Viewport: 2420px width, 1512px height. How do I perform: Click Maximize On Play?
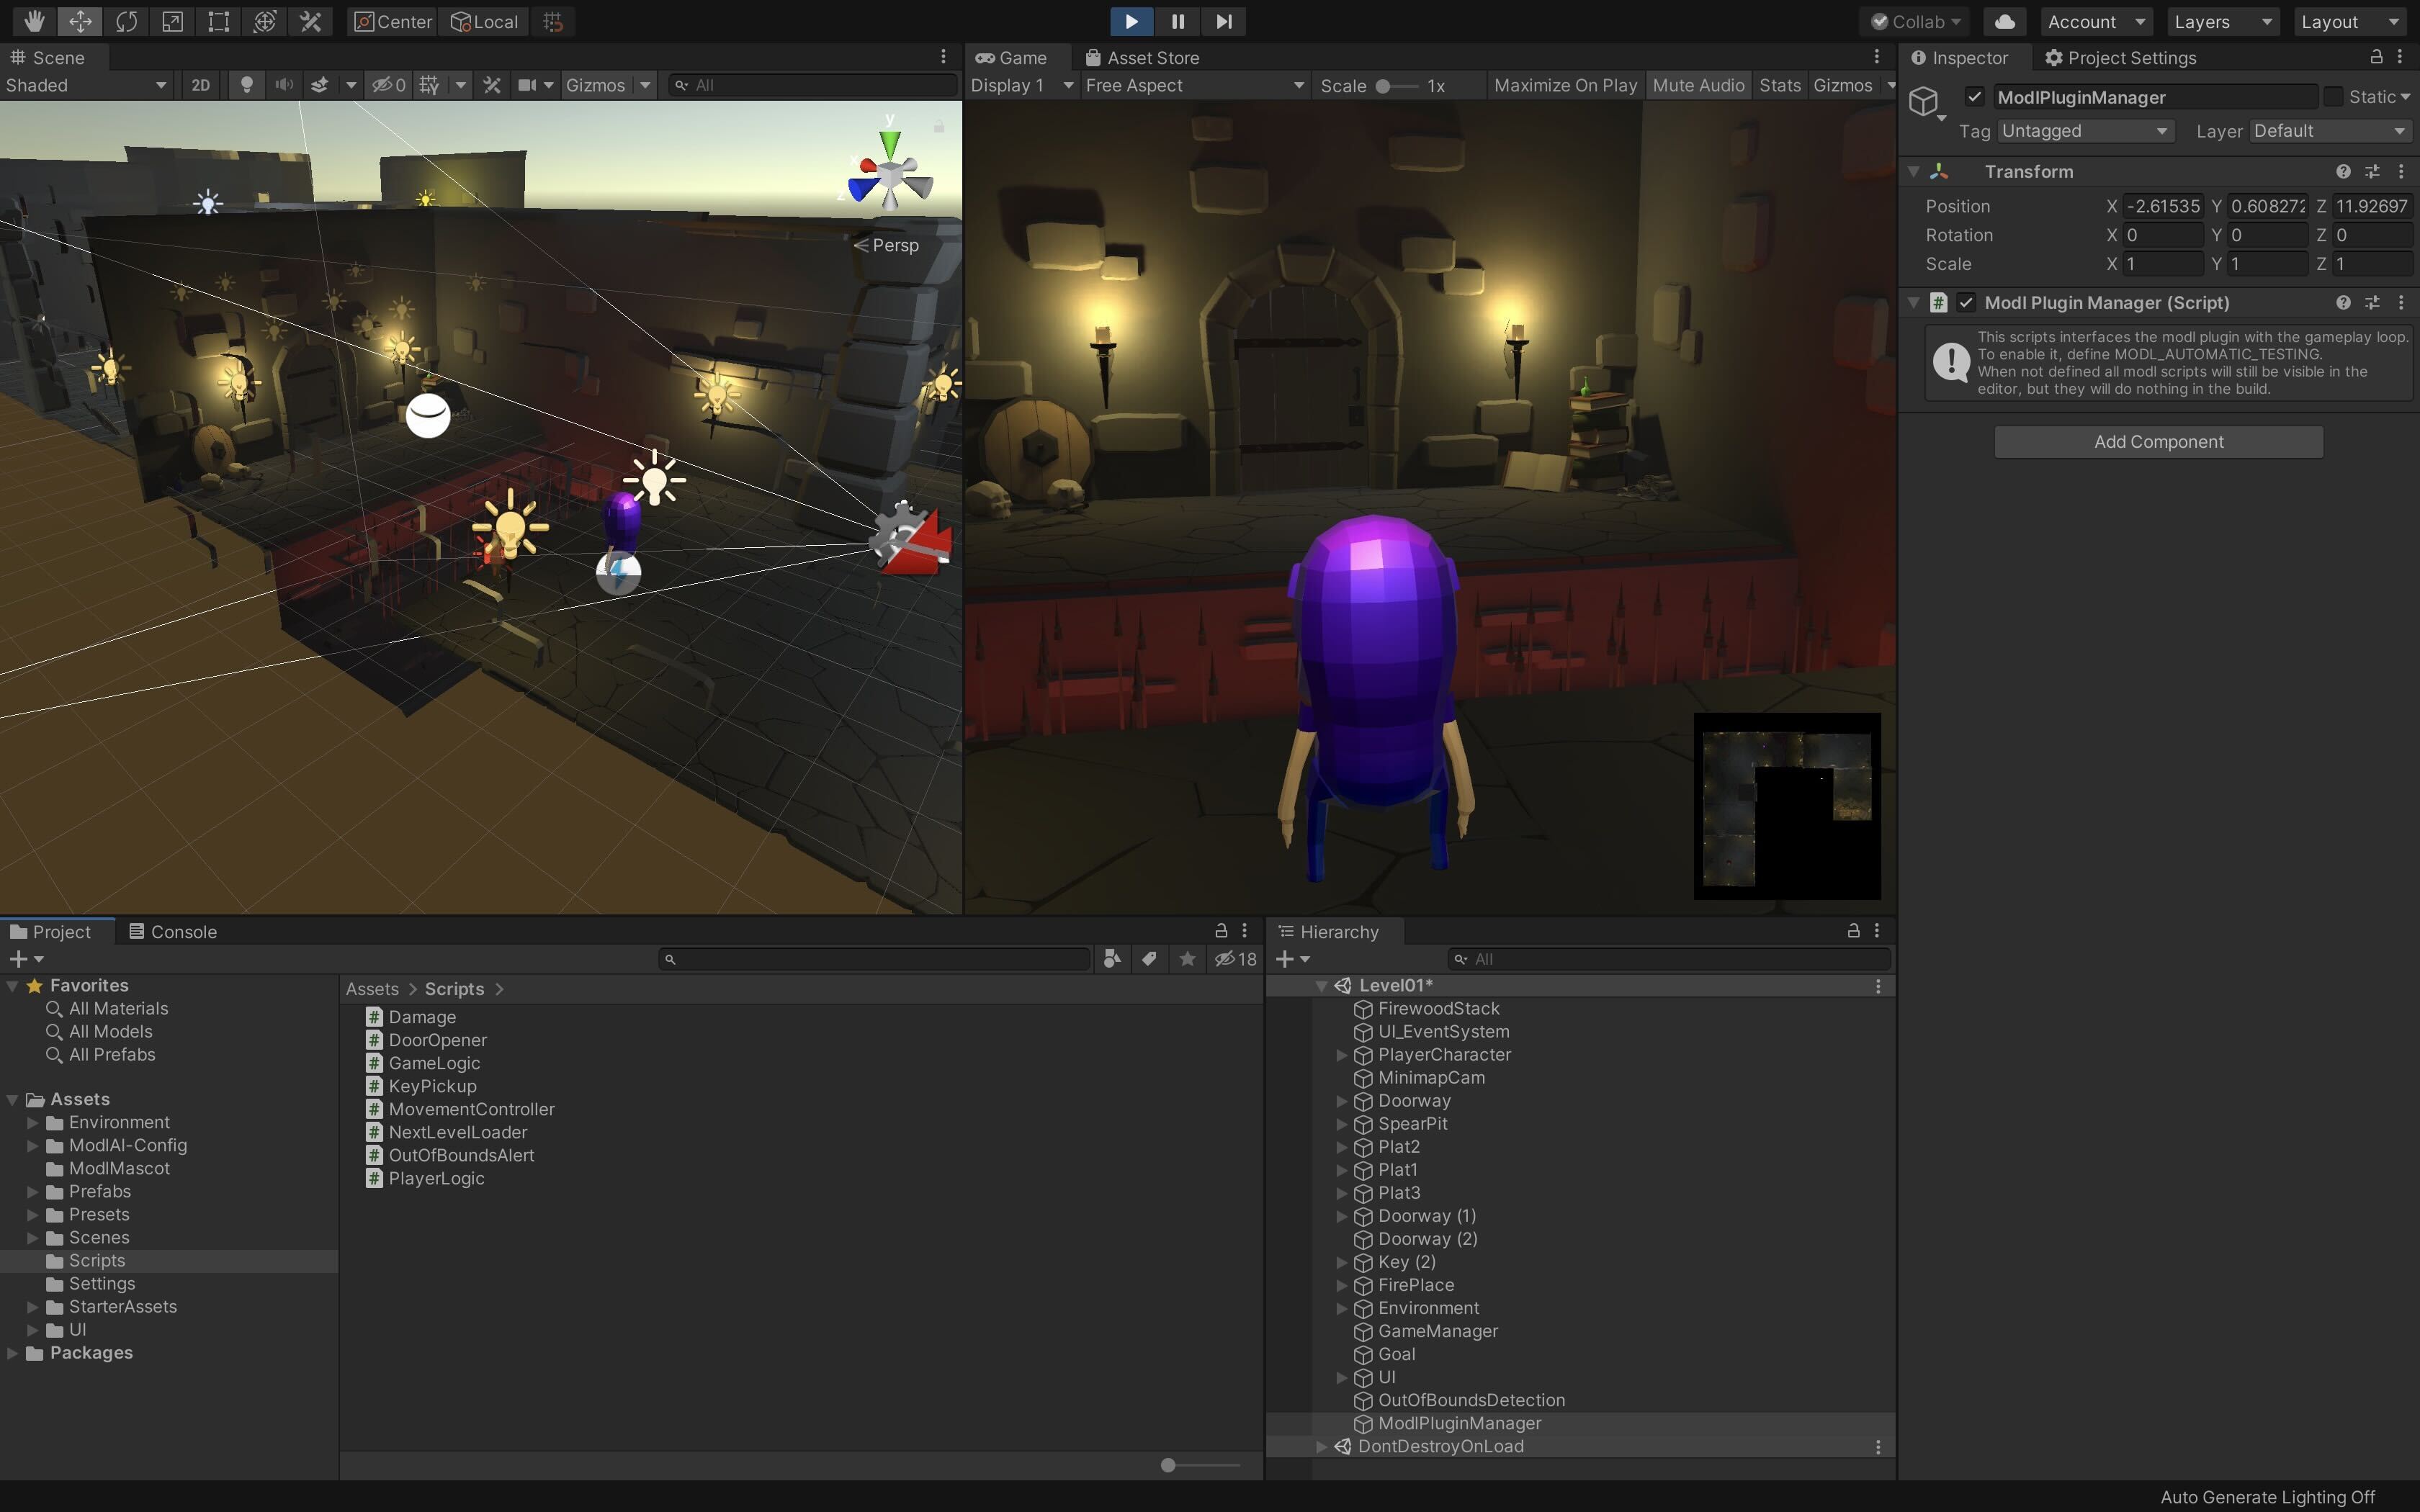1564,85
